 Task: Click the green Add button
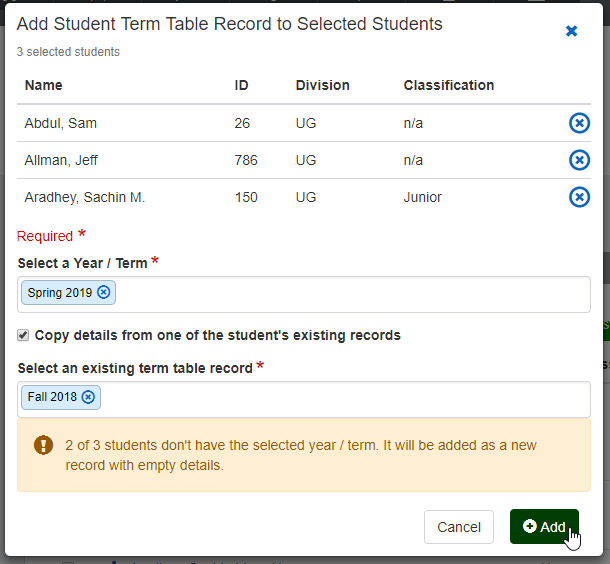click(544, 527)
